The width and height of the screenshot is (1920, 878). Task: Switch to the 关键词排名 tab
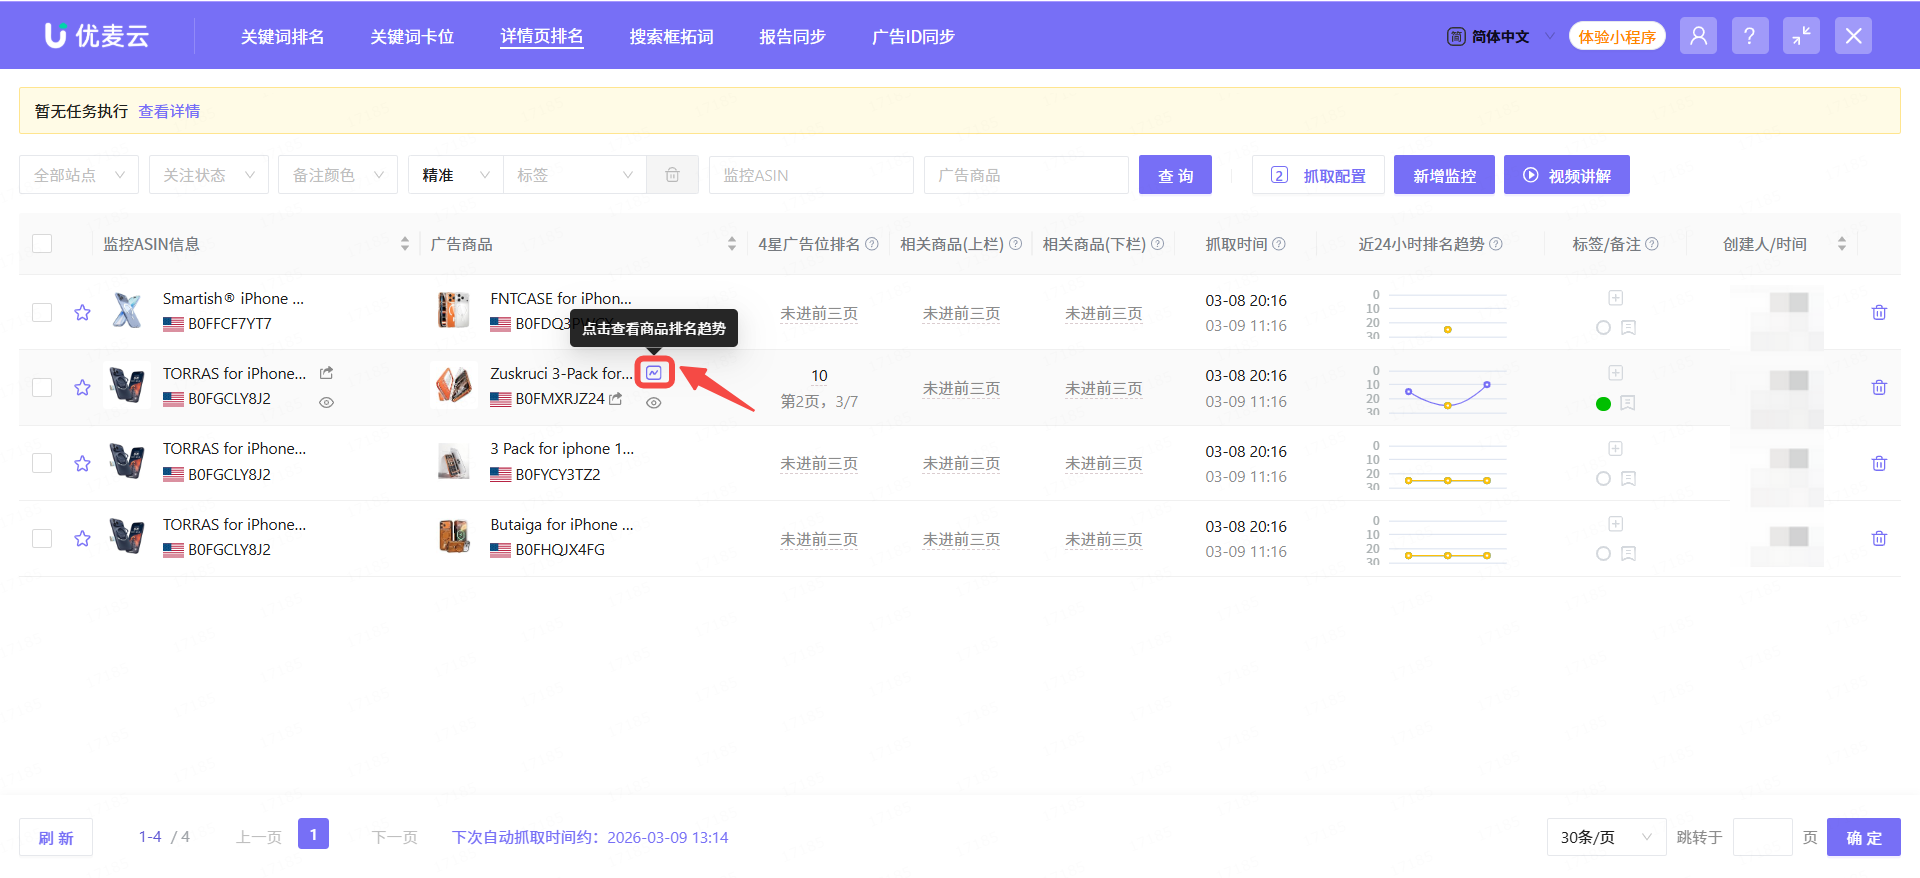[x=282, y=37]
